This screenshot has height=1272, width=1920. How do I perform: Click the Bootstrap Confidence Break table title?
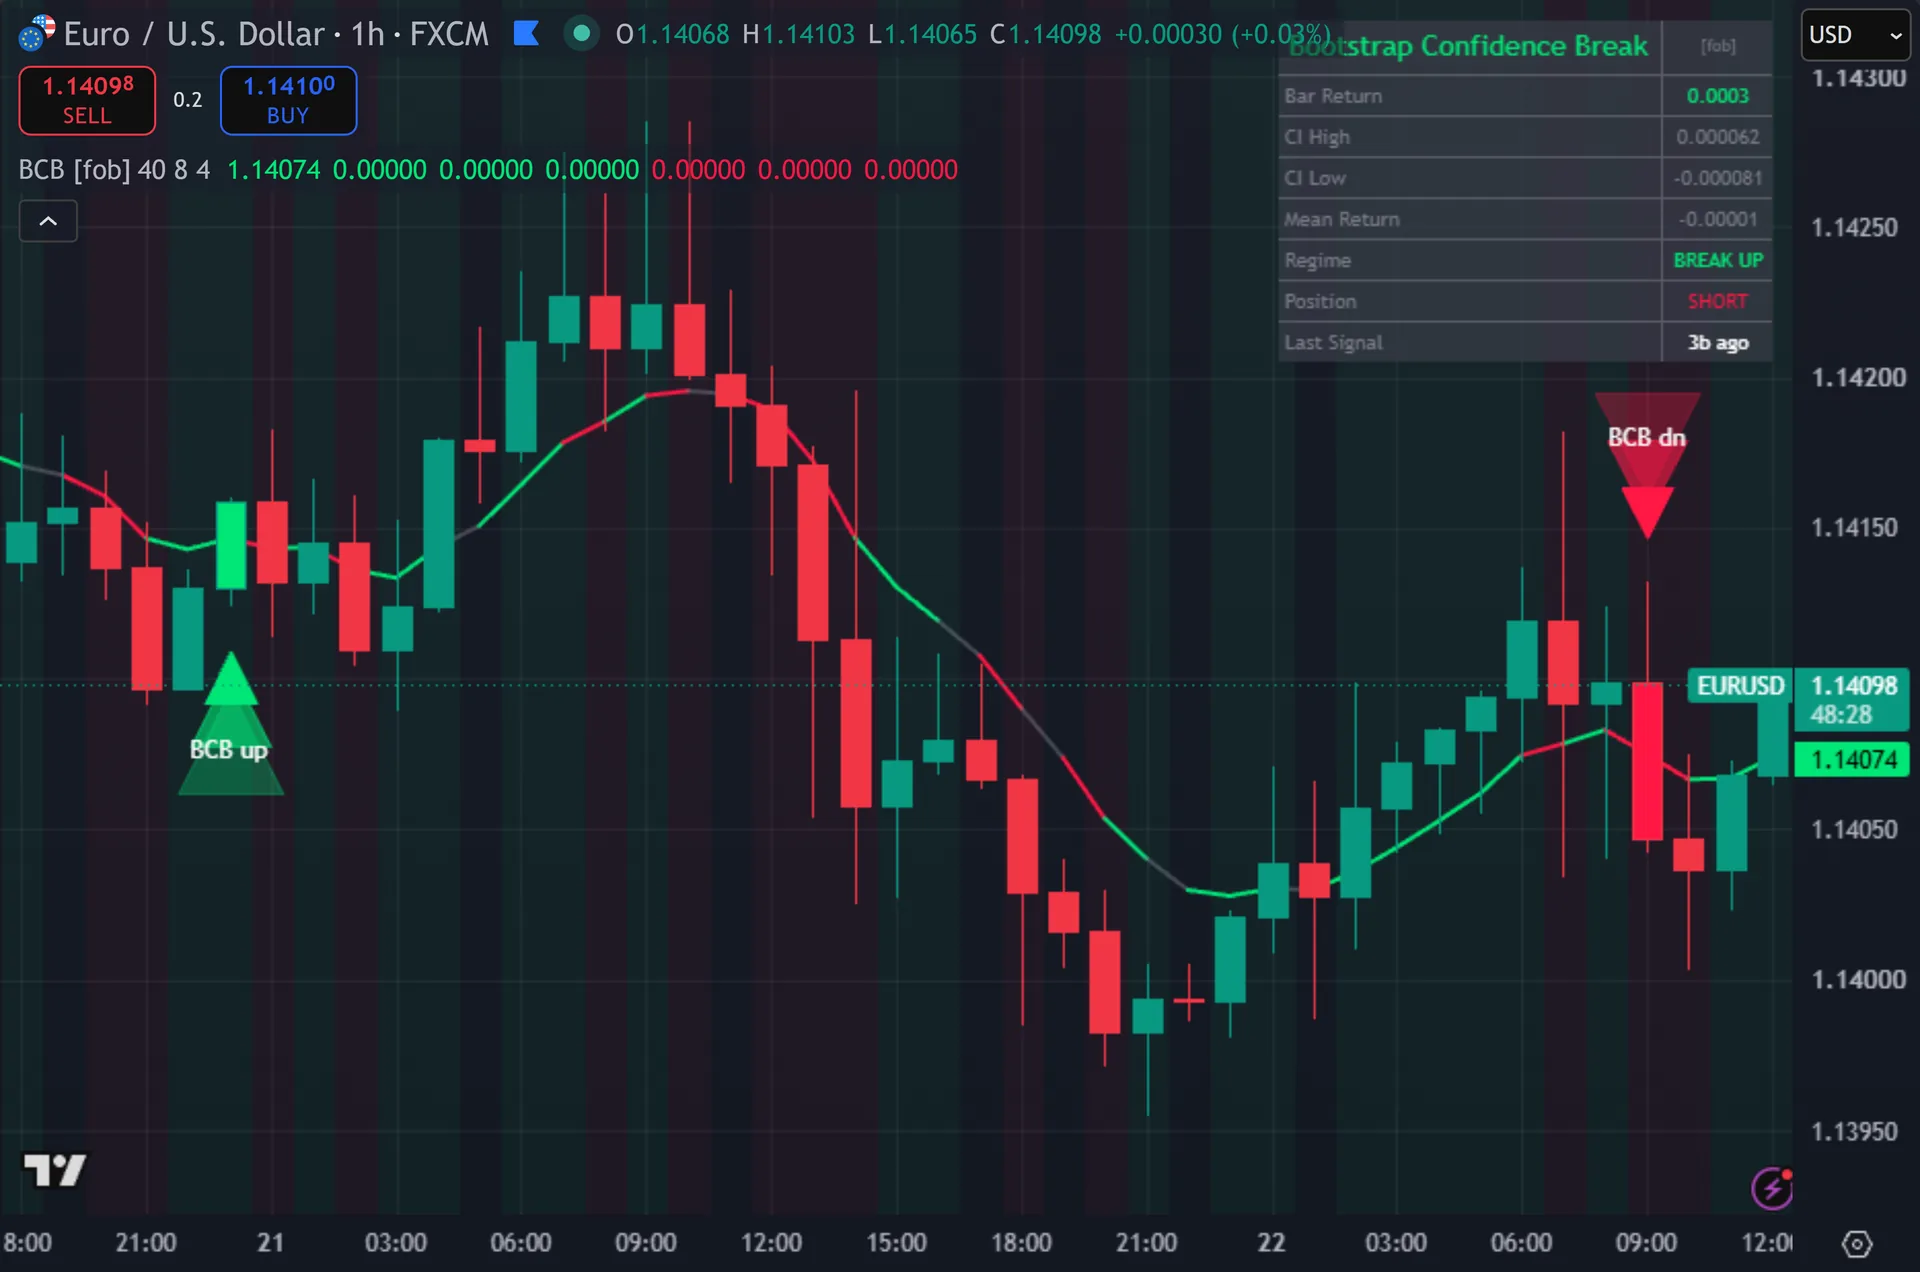pyautogui.click(x=1468, y=46)
